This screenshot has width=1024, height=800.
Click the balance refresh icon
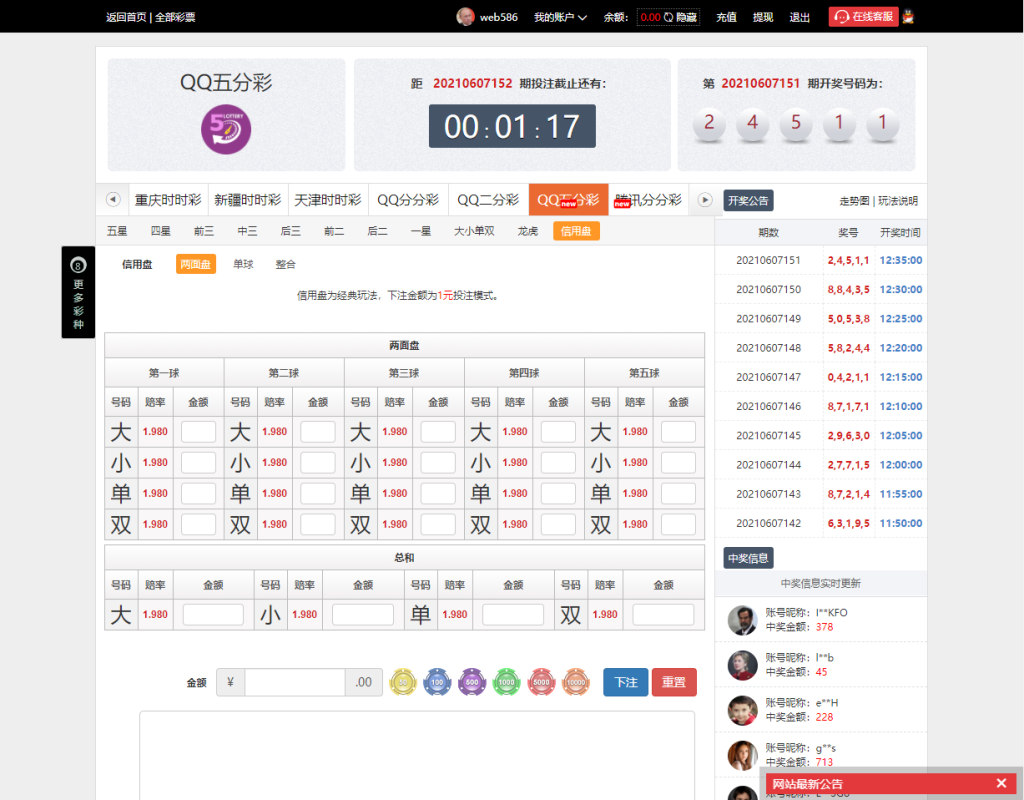(668, 17)
